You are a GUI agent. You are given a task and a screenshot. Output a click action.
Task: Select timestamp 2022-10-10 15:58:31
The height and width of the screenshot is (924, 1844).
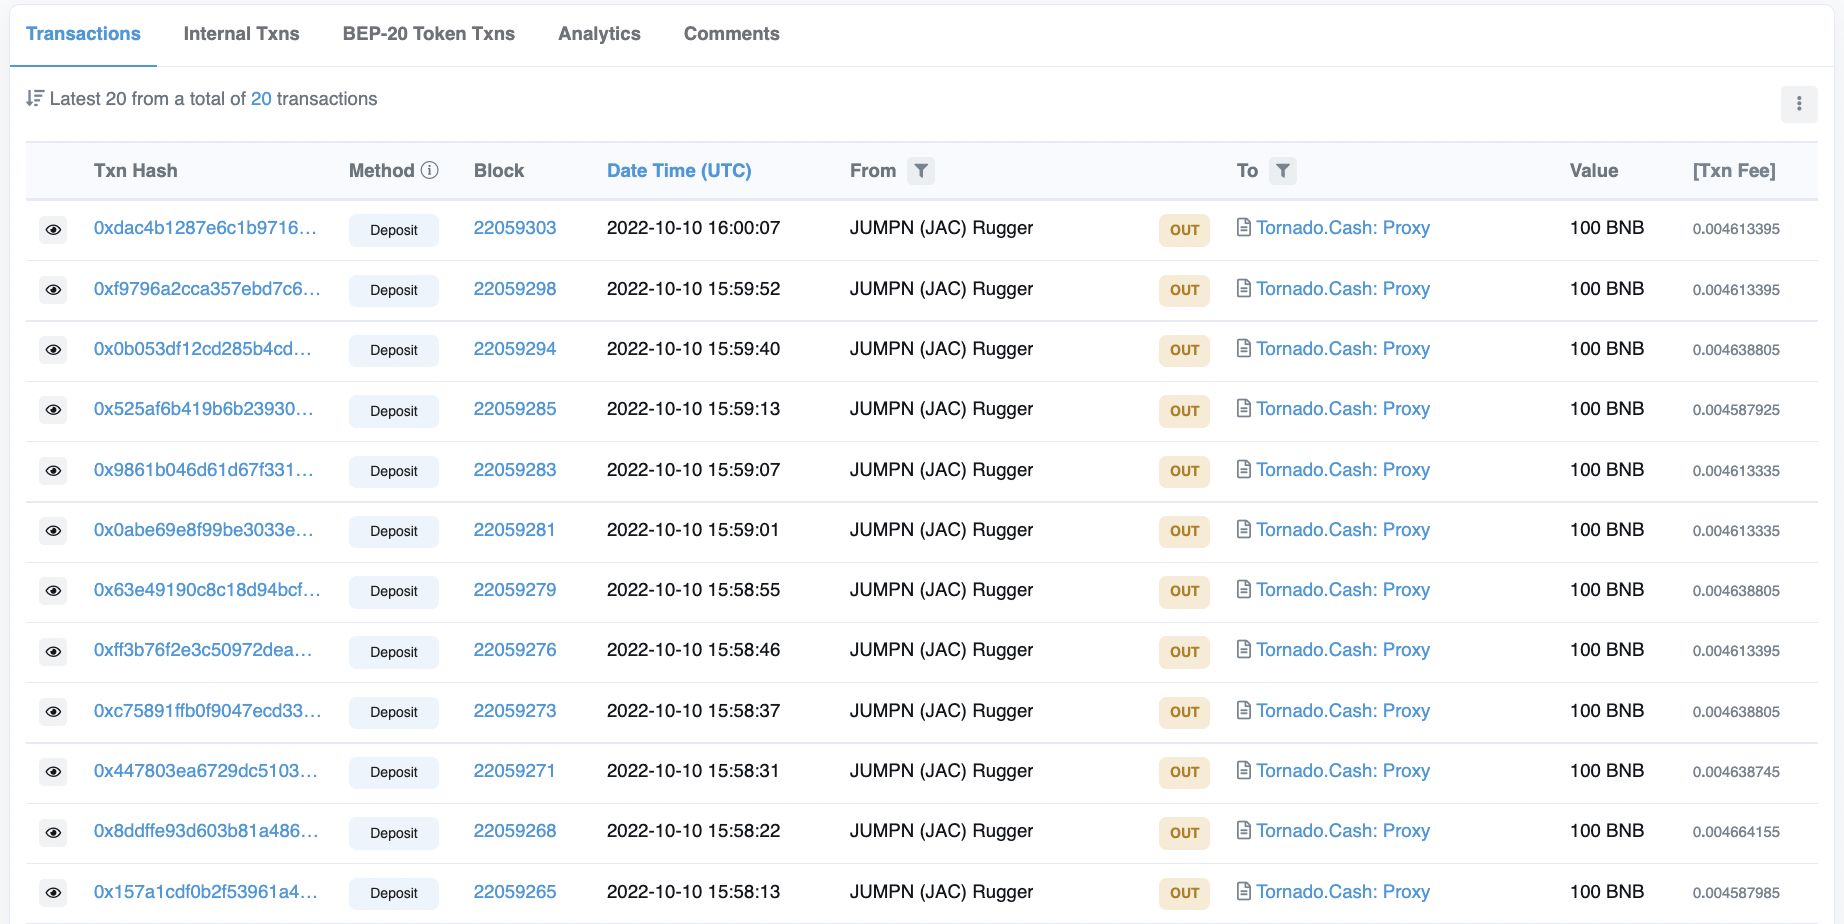coord(693,771)
